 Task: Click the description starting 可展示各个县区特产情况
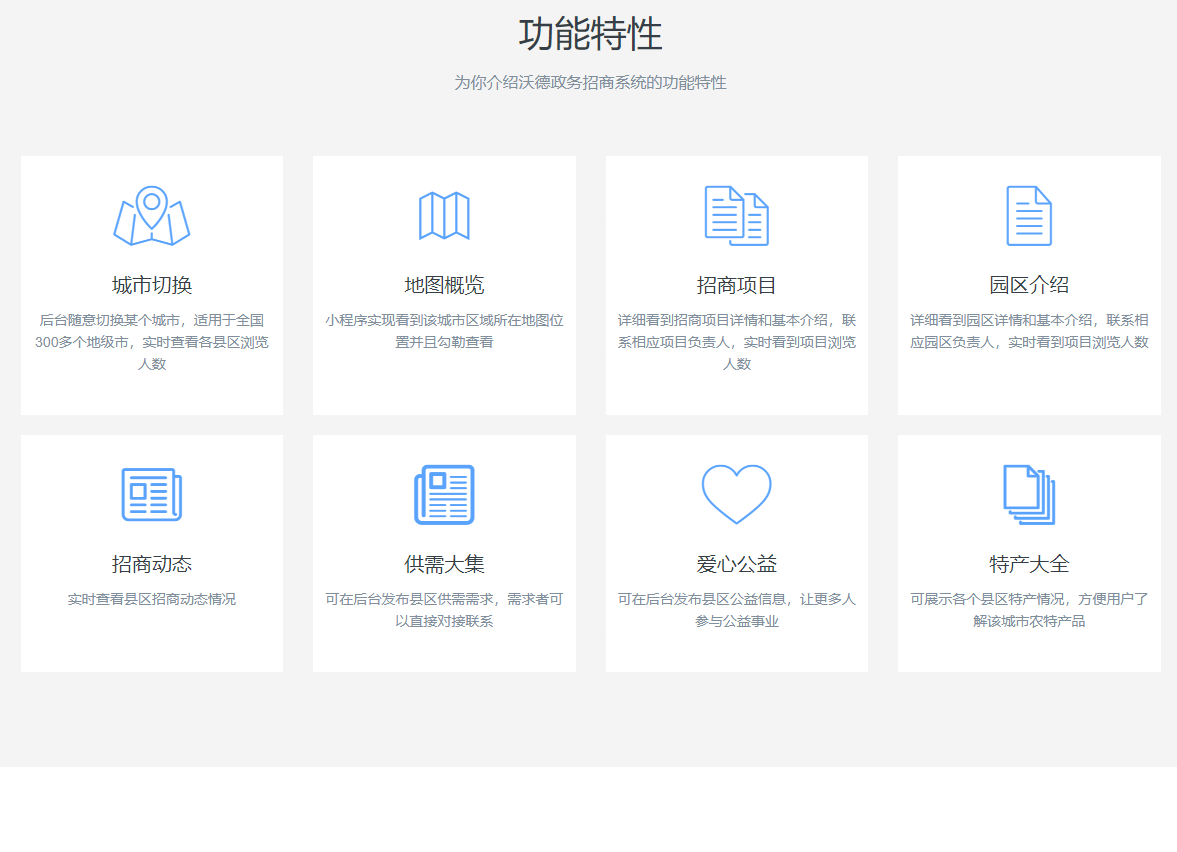pyautogui.click(x=1029, y=610)
